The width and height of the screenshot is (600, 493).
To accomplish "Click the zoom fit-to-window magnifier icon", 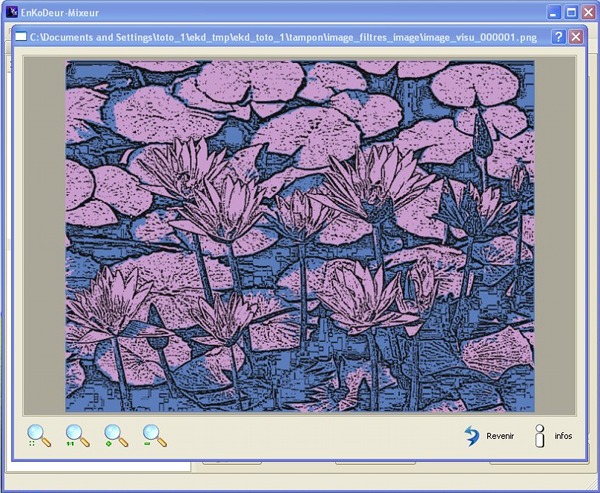I will tap(39, 436).
